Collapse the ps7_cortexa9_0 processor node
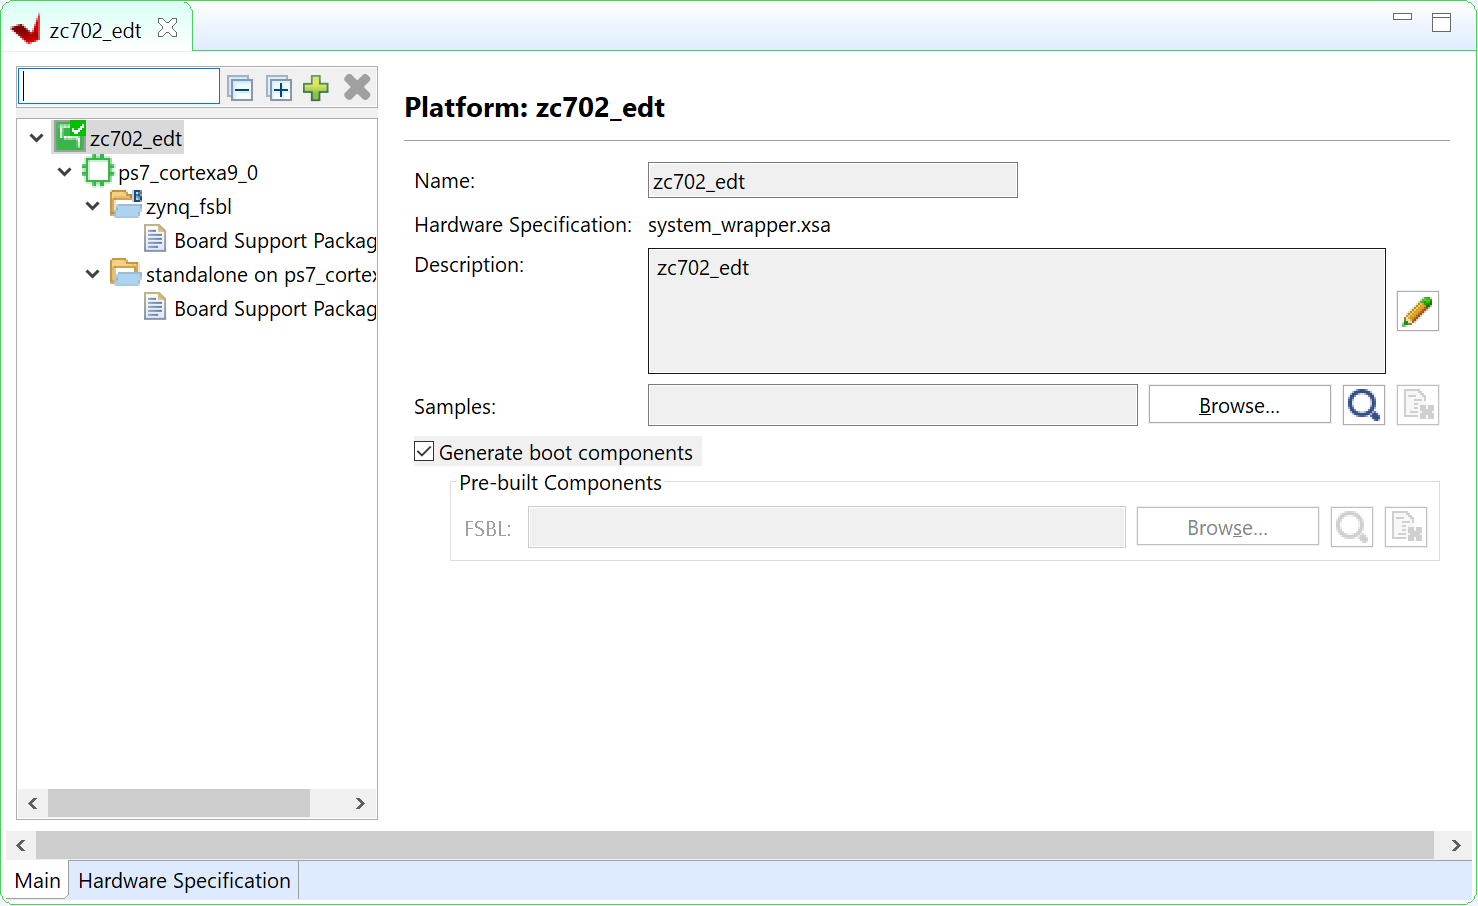 click(65, 172)
